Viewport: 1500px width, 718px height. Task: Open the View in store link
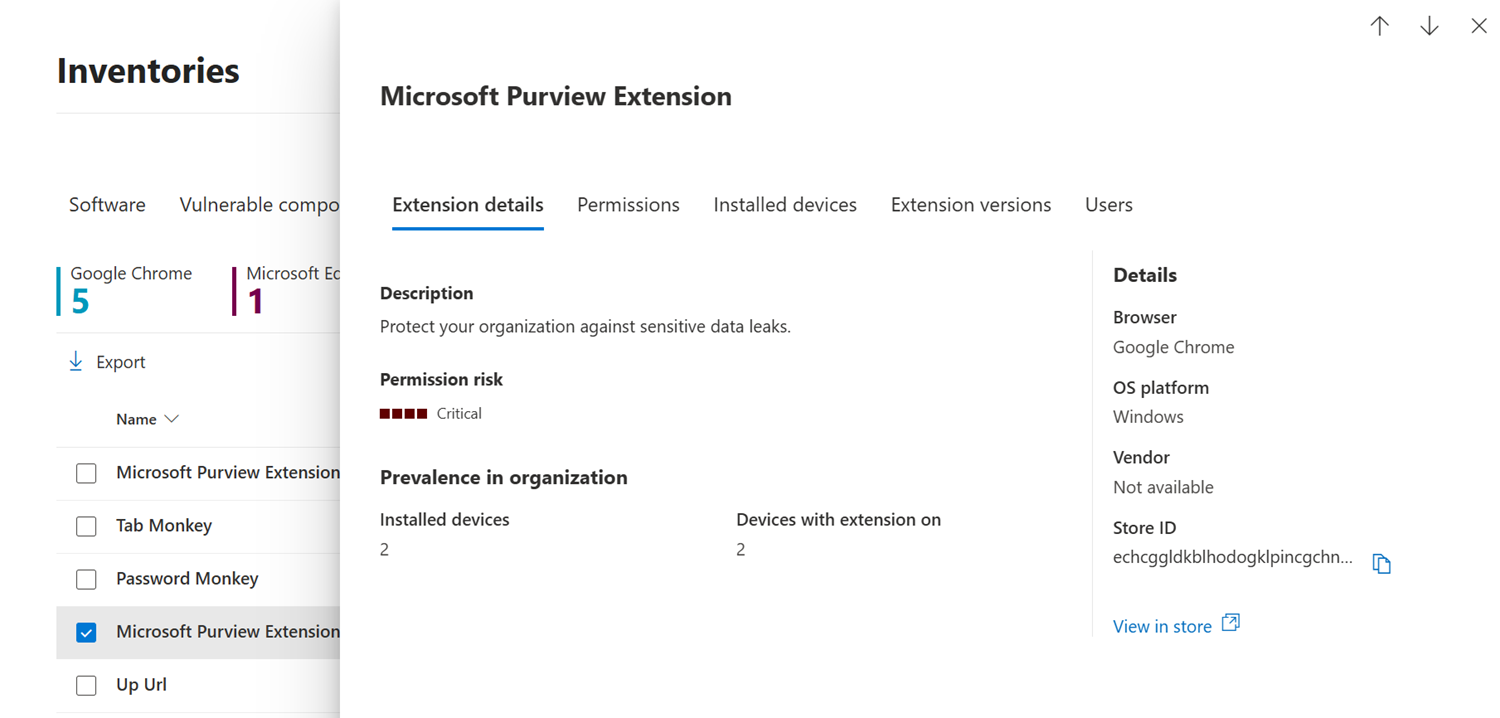[x=1162, y=626]
